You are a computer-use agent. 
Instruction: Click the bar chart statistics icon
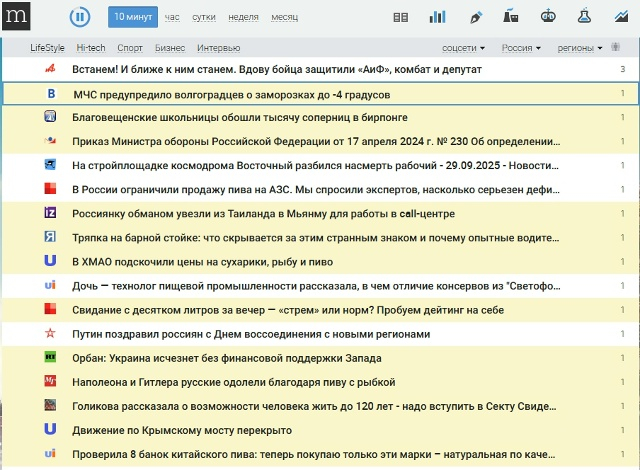437,17
